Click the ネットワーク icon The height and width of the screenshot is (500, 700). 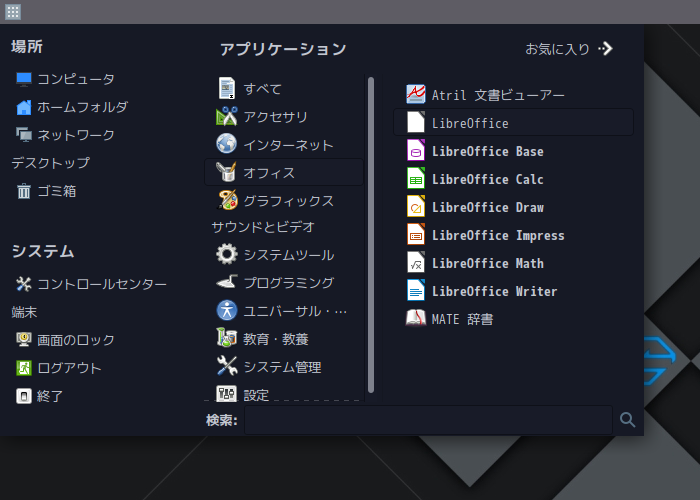[24, 135]
